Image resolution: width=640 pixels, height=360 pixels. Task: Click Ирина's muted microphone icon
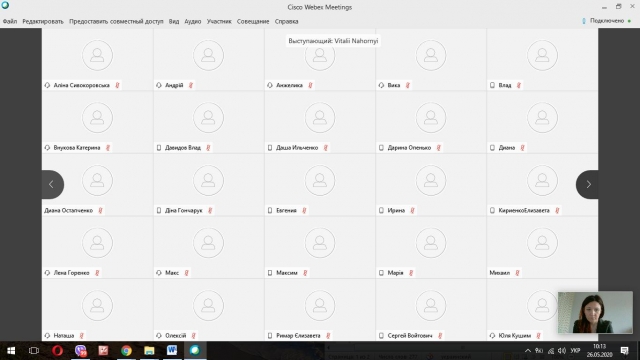[x=412, y=211]
